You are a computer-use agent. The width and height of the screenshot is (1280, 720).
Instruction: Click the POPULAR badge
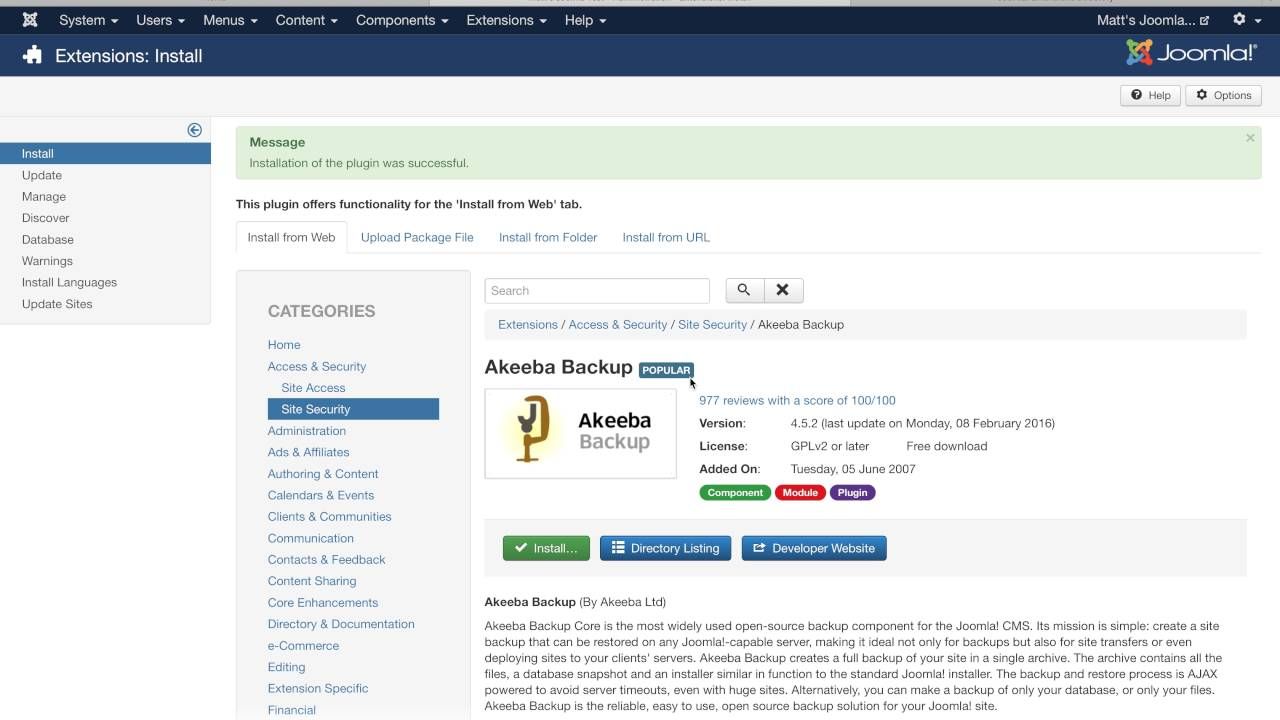click(666, 370)
